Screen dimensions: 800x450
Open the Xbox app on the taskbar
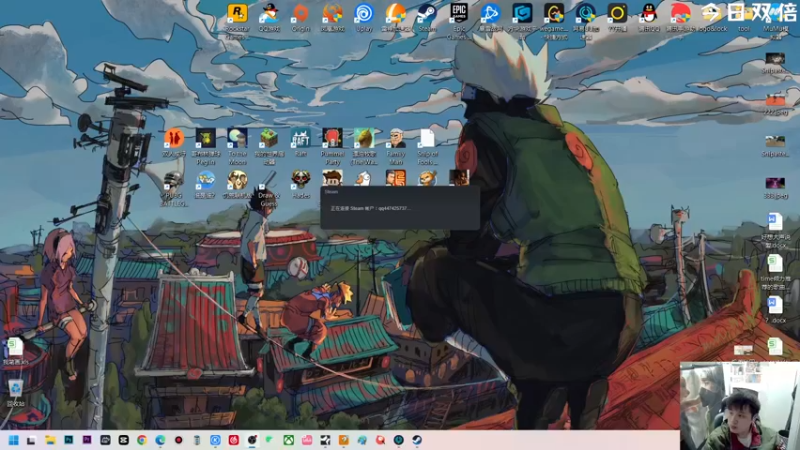288,440
